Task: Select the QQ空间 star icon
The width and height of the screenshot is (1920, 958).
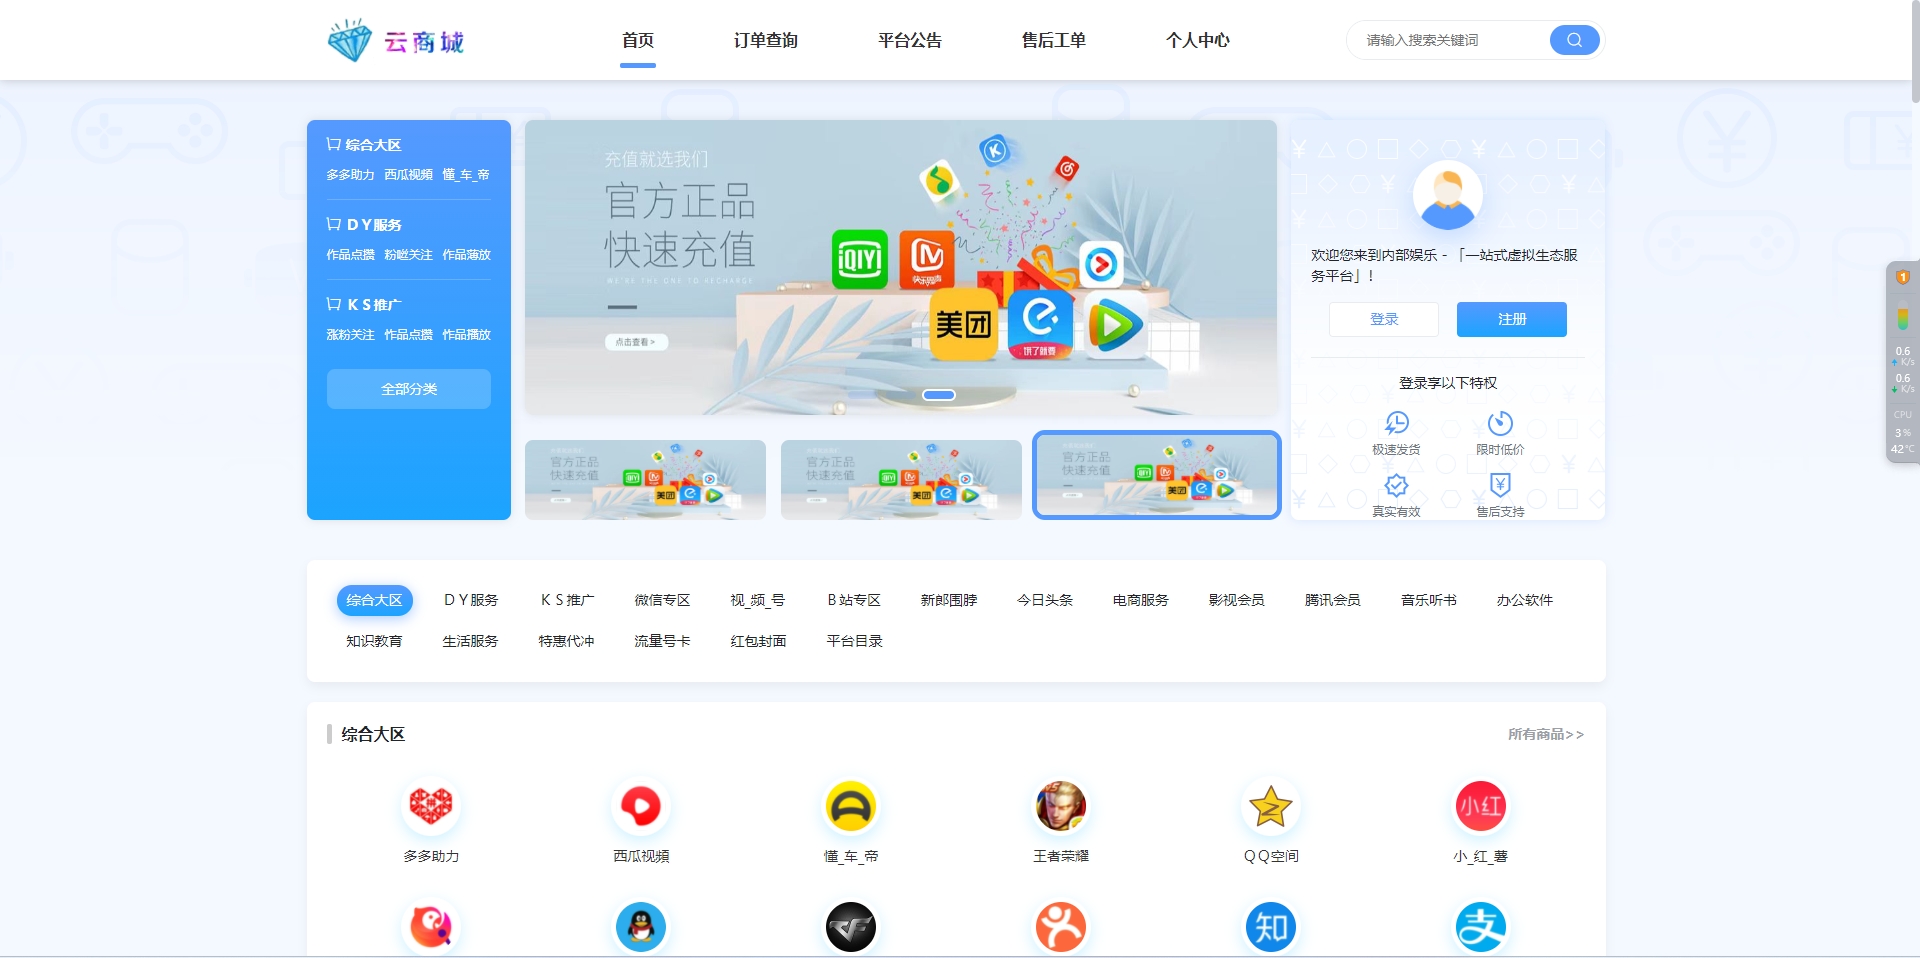Action: [x=1270, y=806]
